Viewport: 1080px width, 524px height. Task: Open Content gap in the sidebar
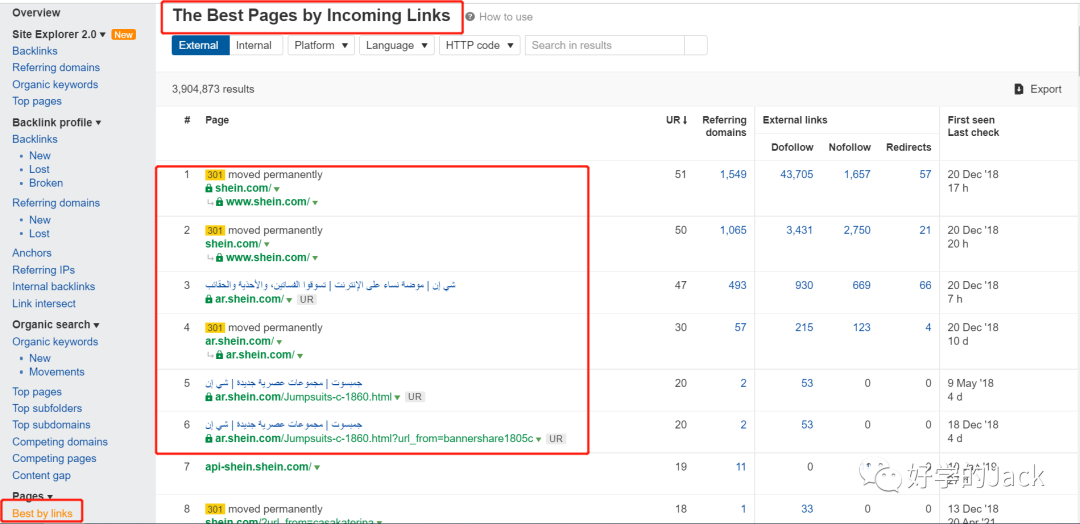point(41,475)
